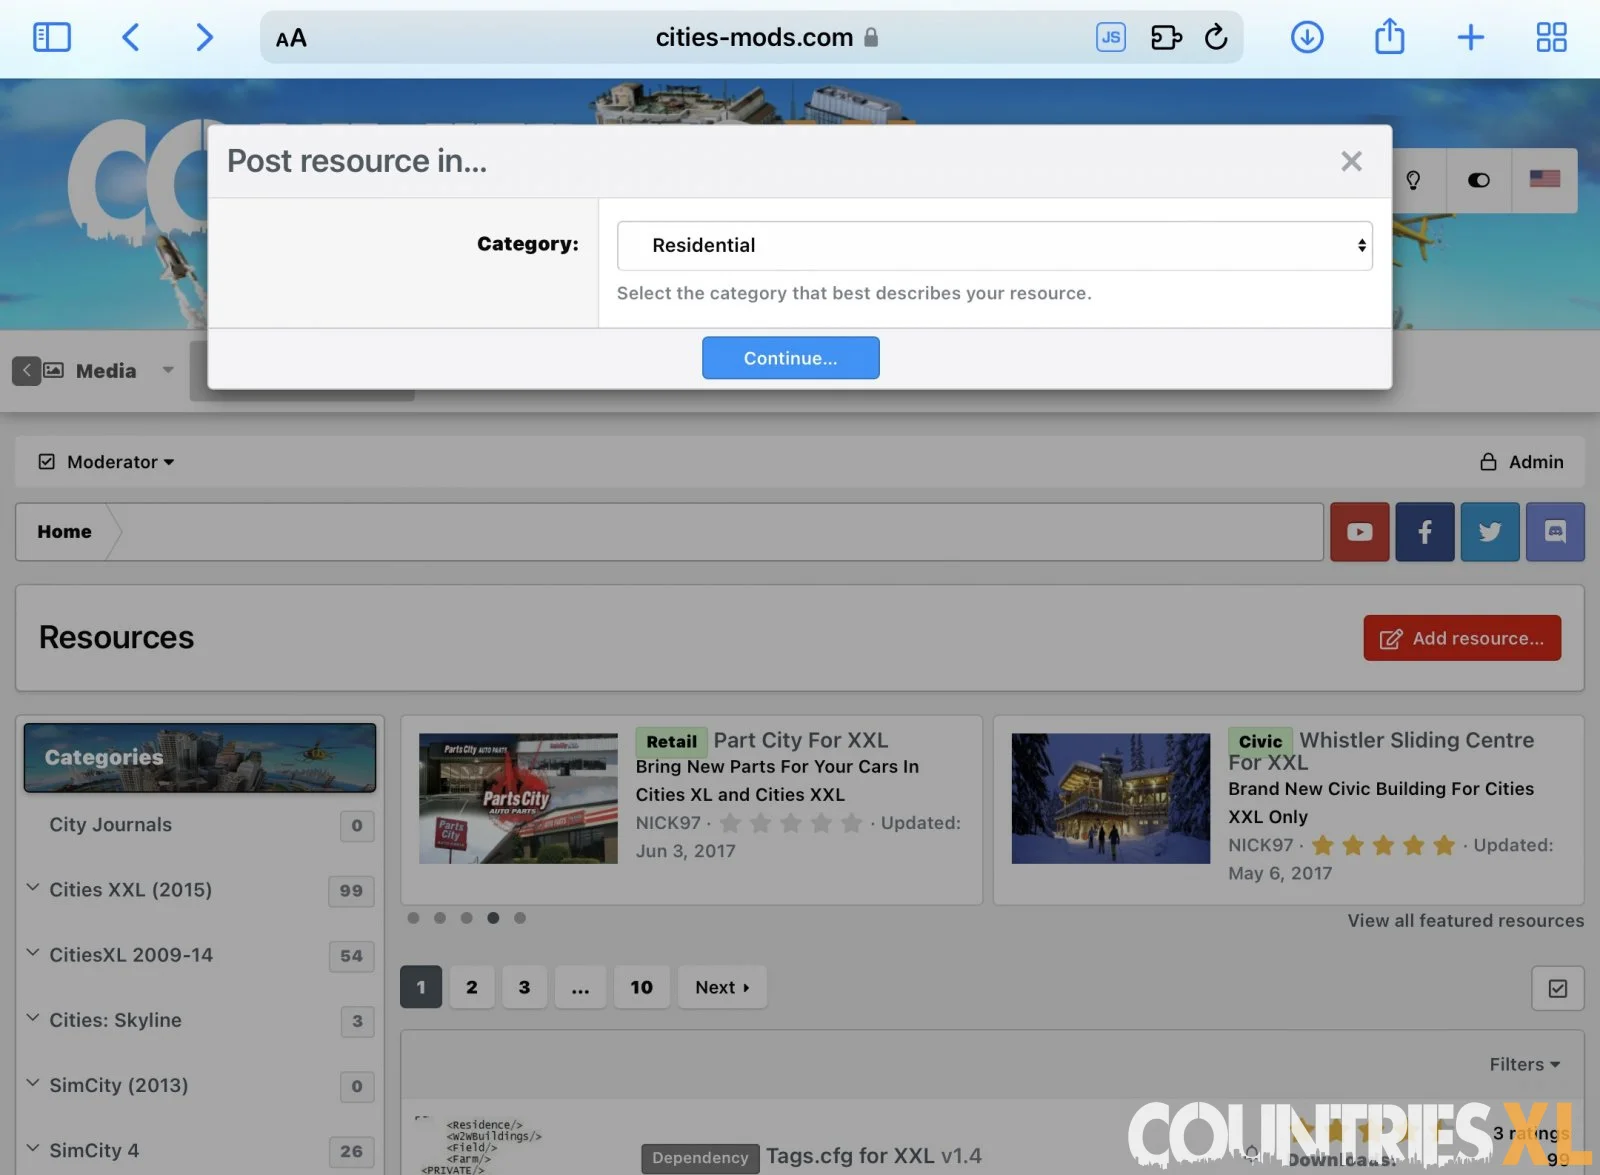Screen dimensions: 1600x1175
Task: Open the Categories banner header
Action: 200,758
